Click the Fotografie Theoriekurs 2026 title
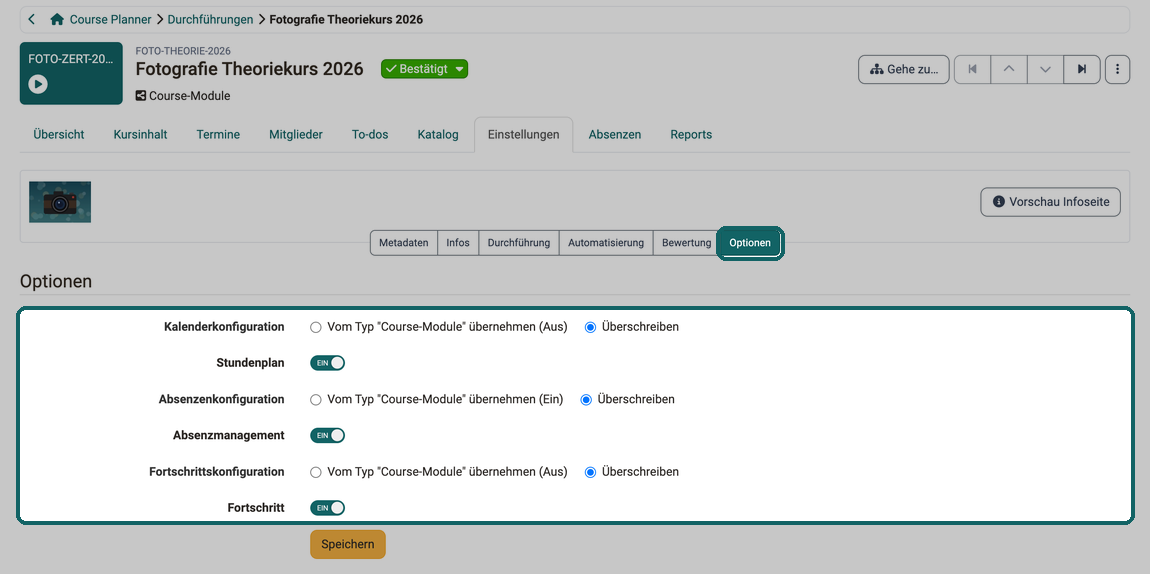Viewport: 1150px width, 574px height. 249,69
